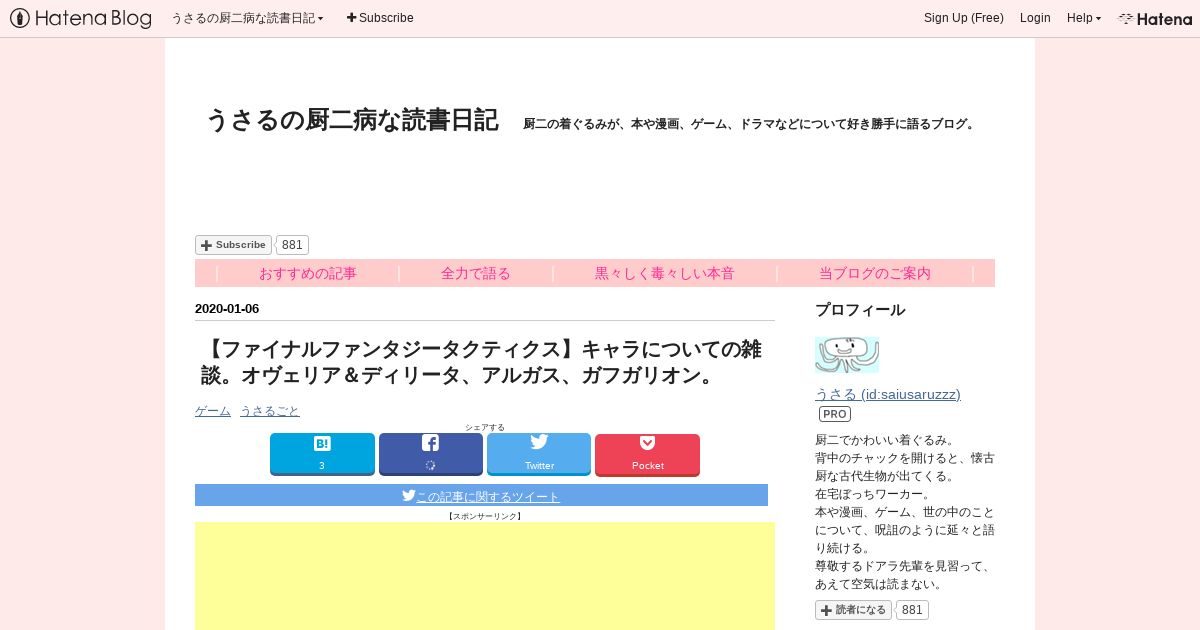
Task: Open the うさるごと category link
Action: click(269, 411)
